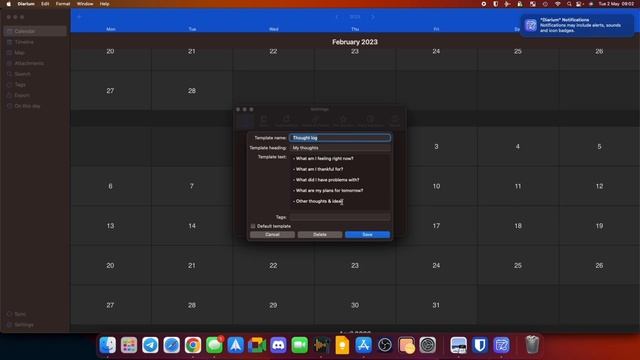Select the March 12 calendar cell
Viewport: 640px width, 360px height.
coord(599,186)
